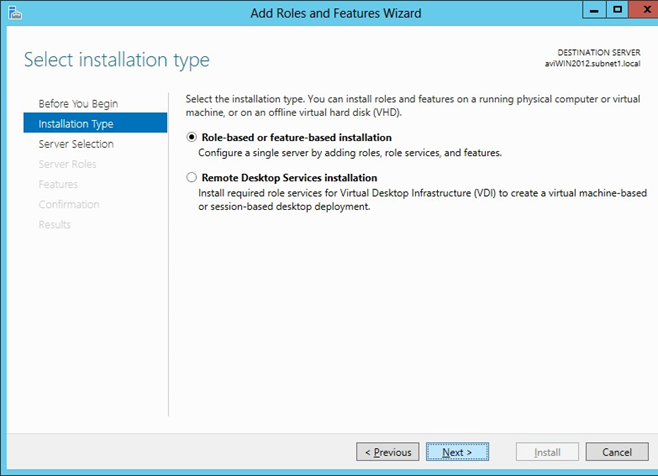
Task: Jump to the Confirmation step
Action: pos(69,204)
